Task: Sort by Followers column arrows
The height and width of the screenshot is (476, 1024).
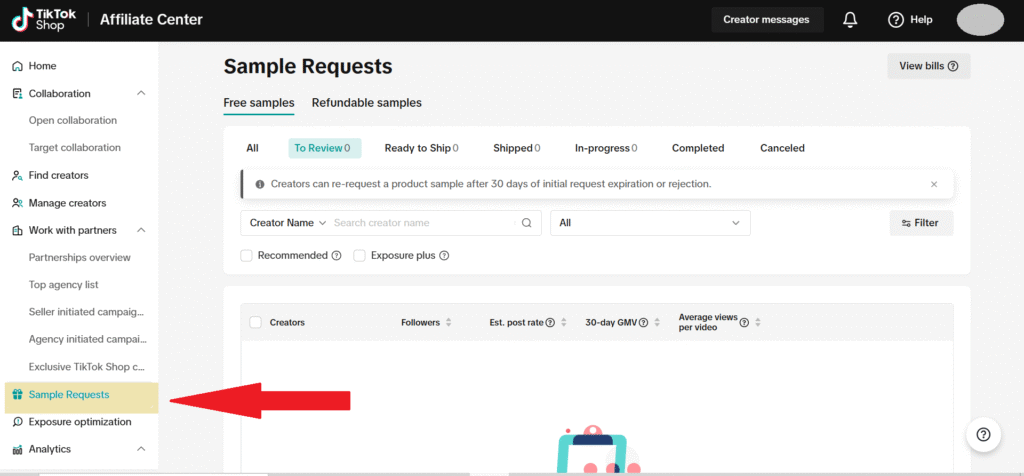Action: pyautogui.click(x=448, y=323)
